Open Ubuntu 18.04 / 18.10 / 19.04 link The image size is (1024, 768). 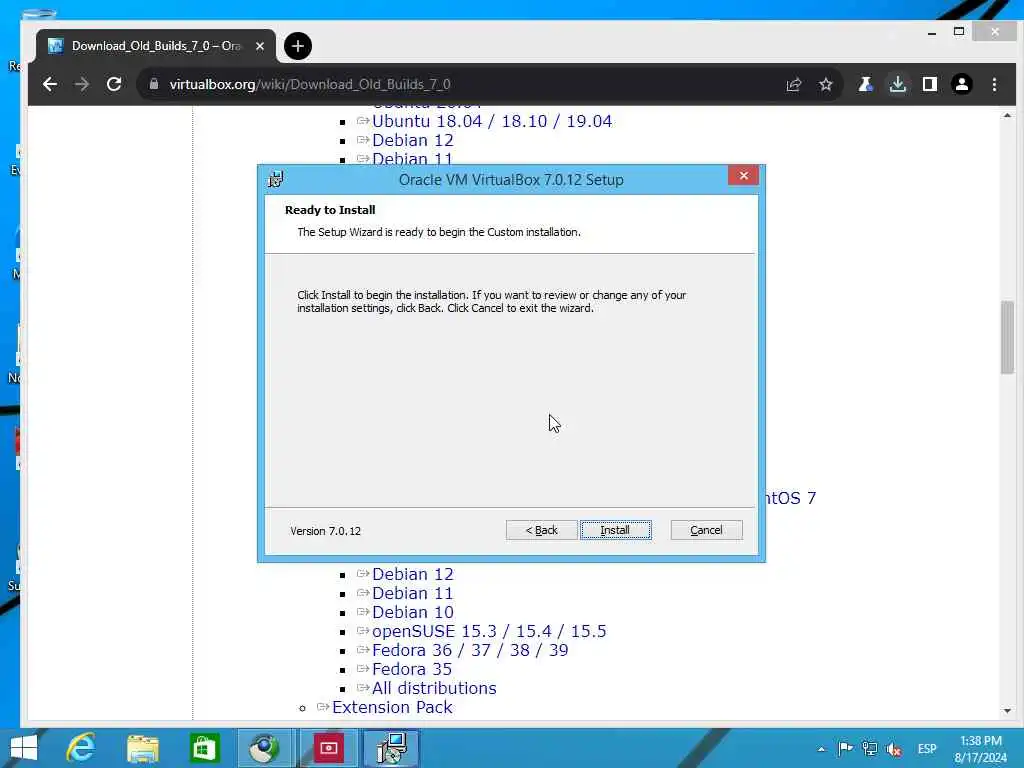coord(492,121)
